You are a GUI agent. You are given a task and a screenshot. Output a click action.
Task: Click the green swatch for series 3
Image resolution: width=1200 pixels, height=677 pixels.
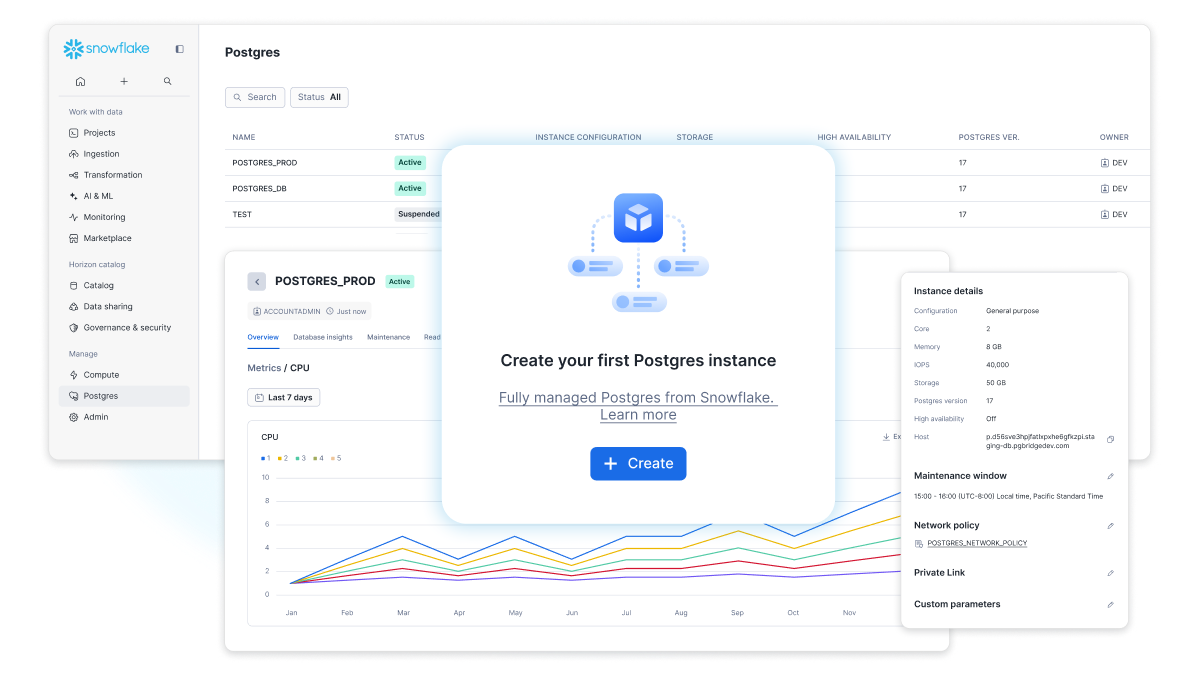[x=297, y=458]
